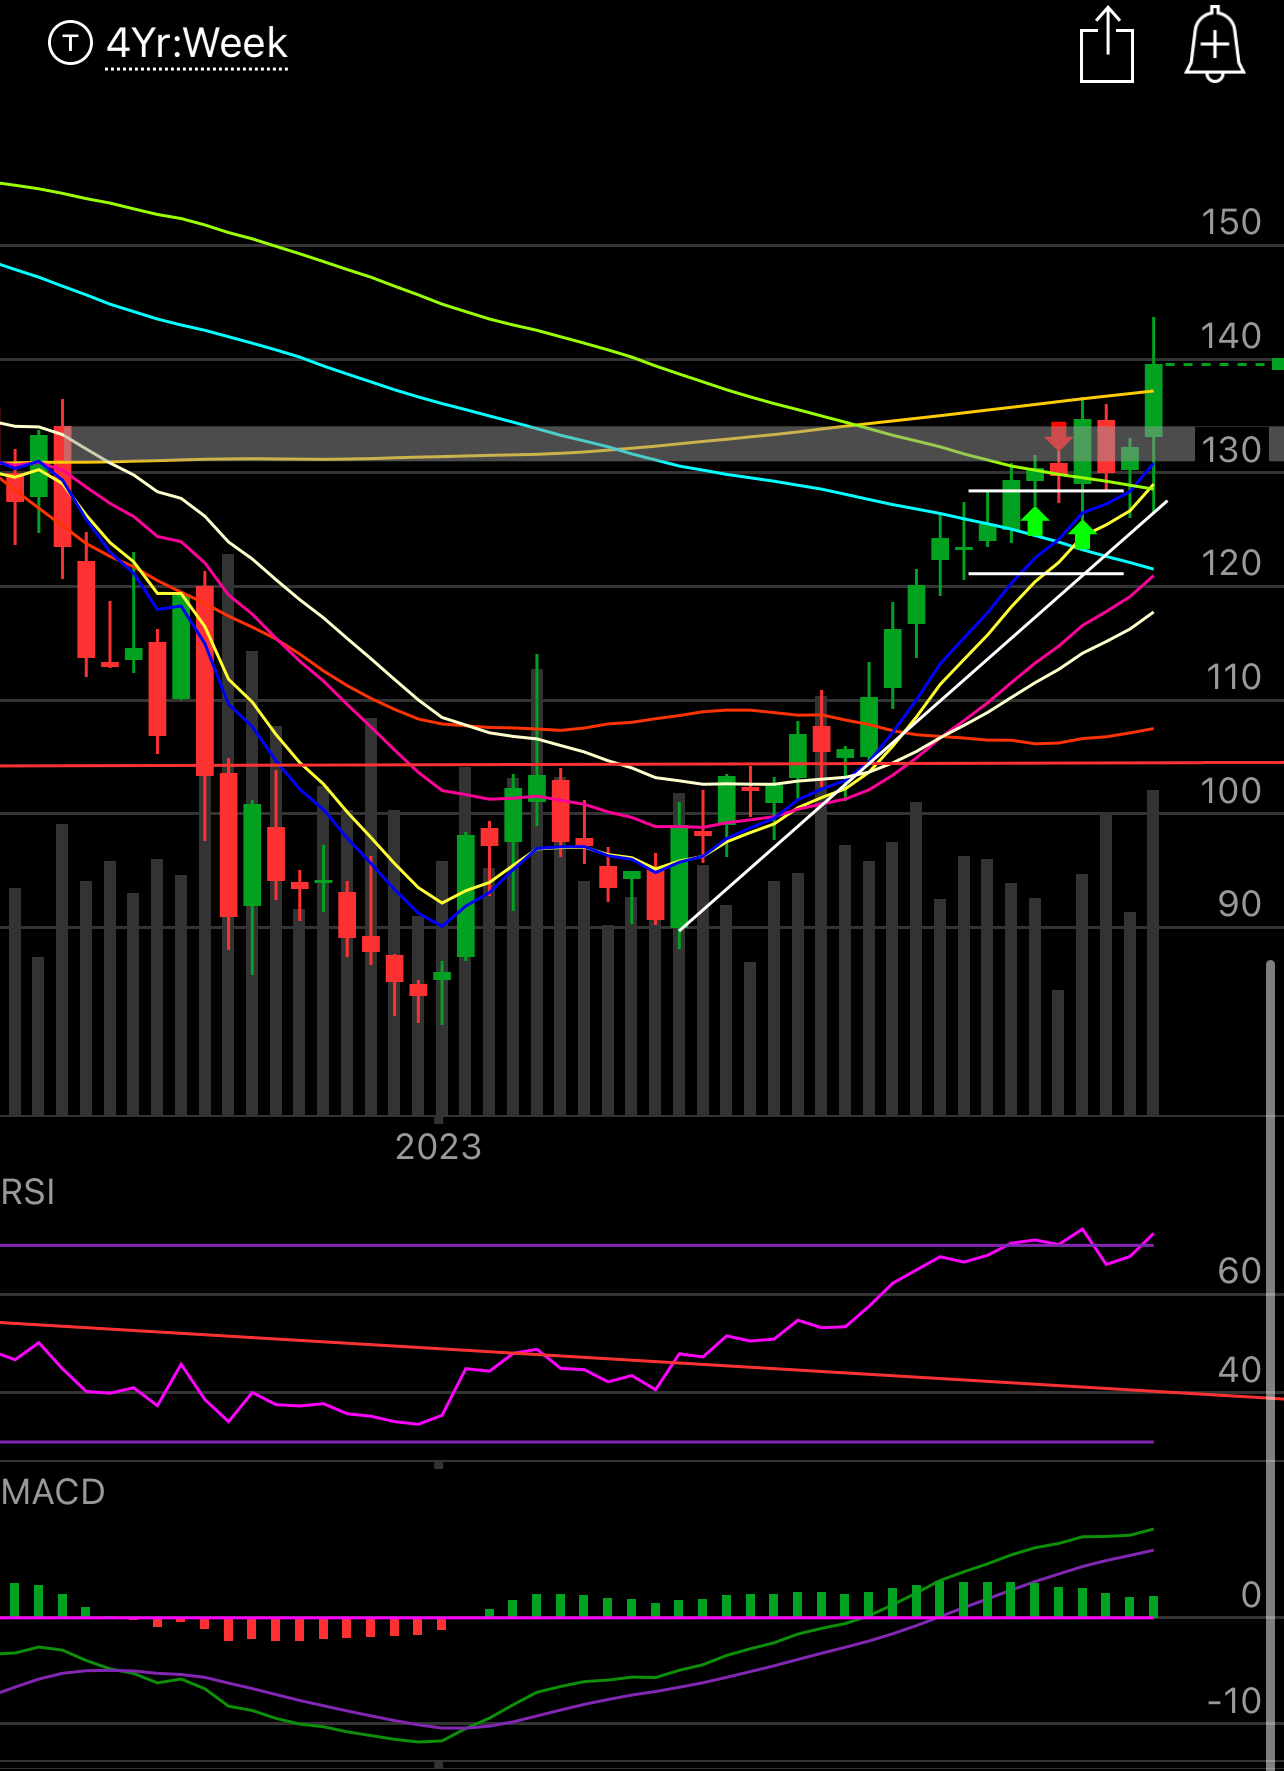Tap the MACD 0 level label
This screenshot has width=1284, height=1771.
click(x=1251, y=1595)
